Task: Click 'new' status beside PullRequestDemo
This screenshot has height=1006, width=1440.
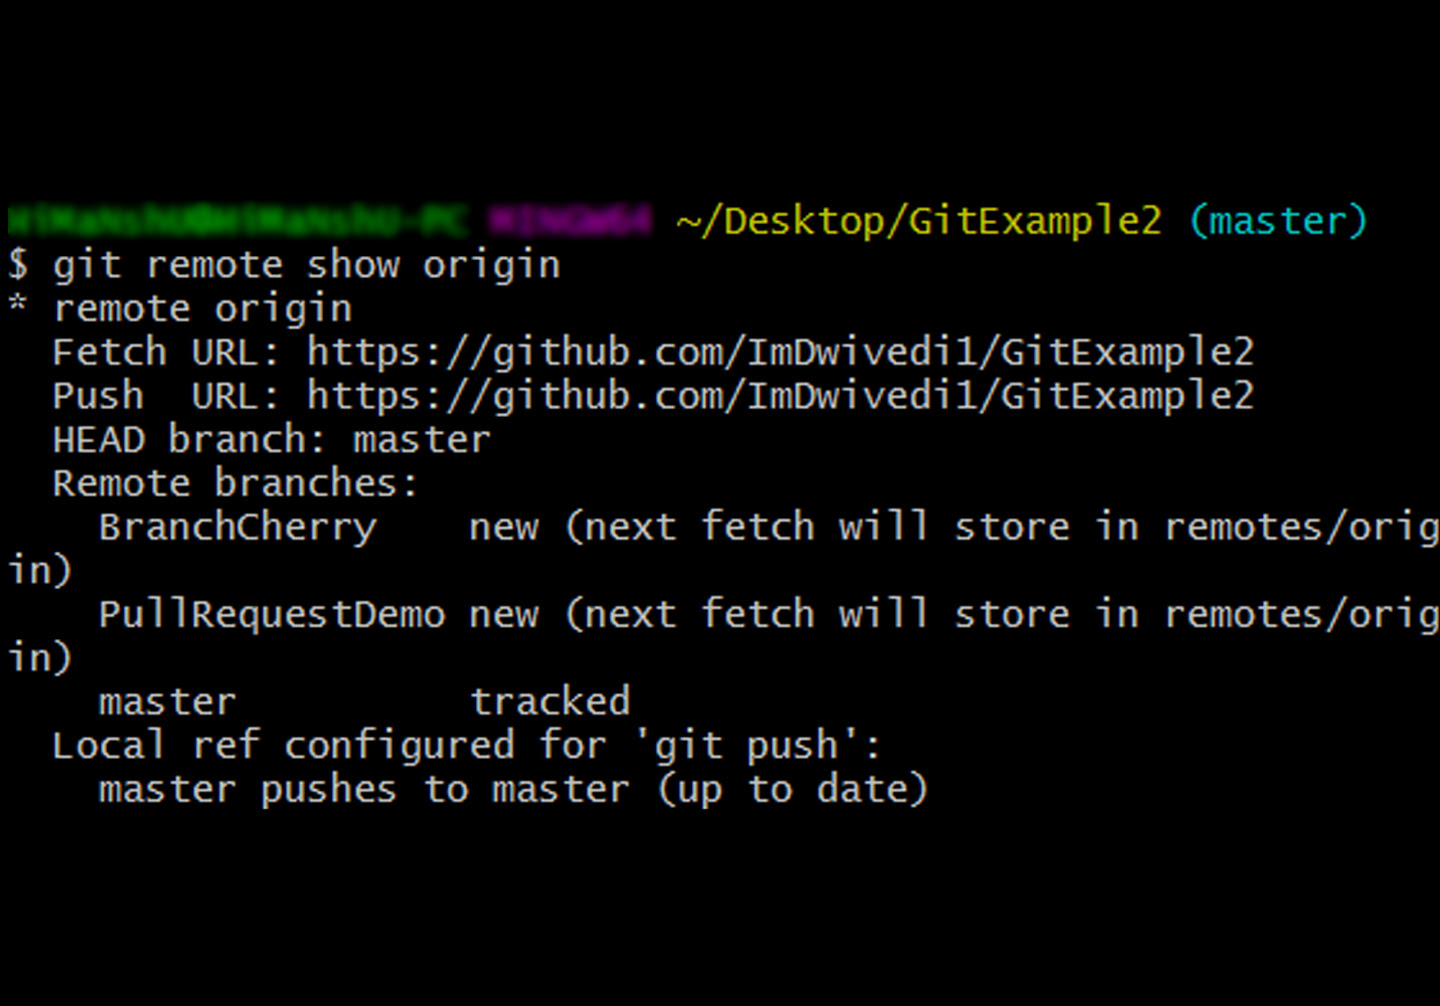Action: (504, 615)
